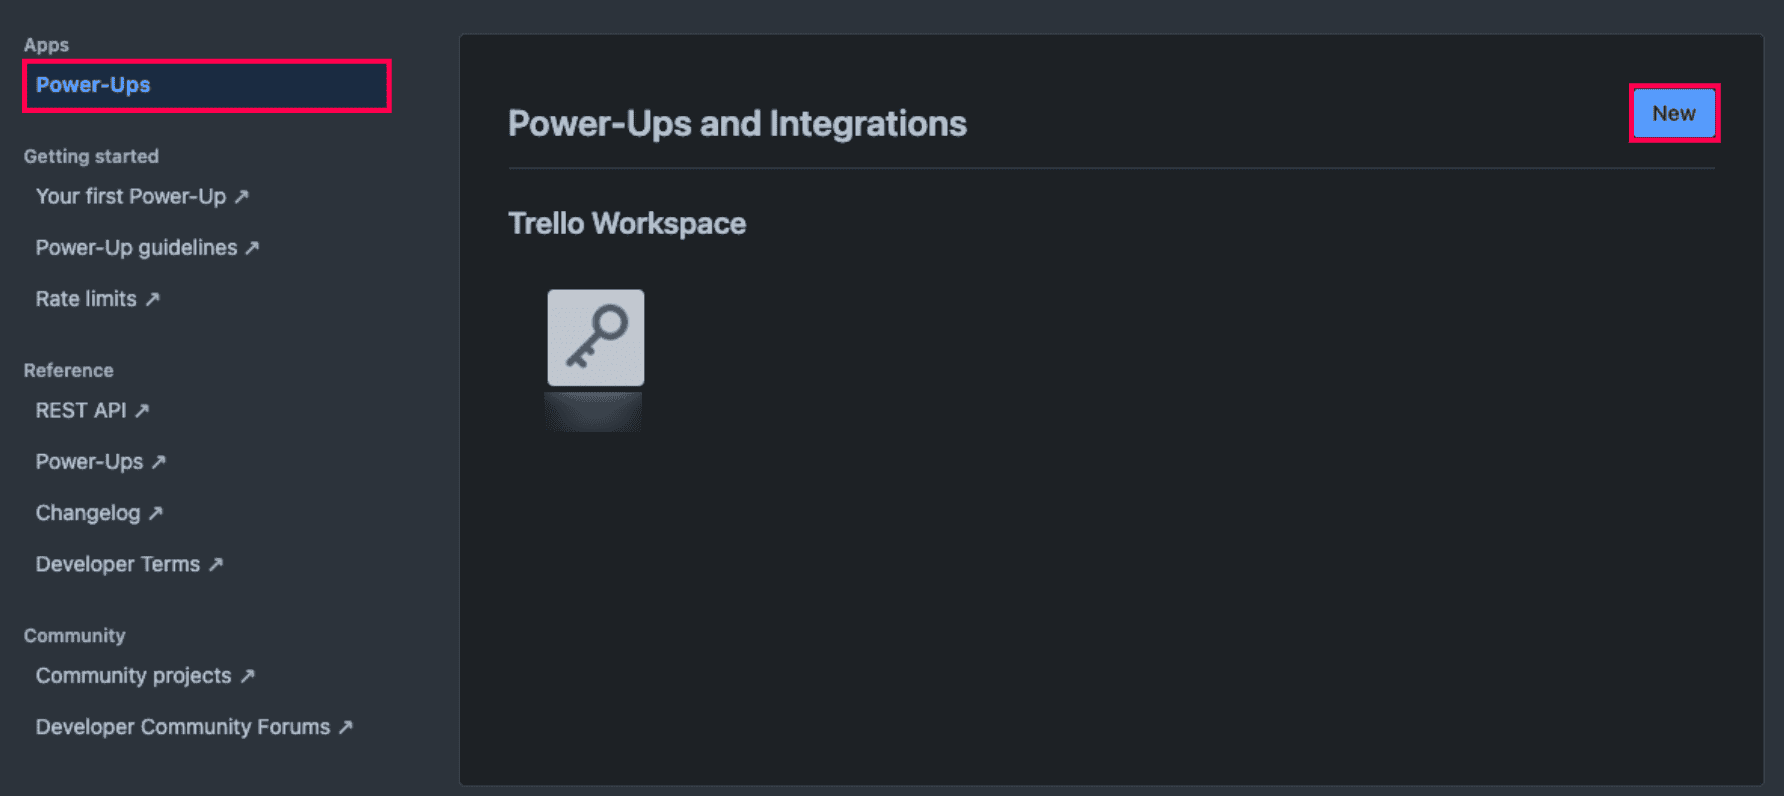This screenshot has height=796, width=1784.
Task: Click the key icon Power-Up thumbnail
Action: pos(595,337)
